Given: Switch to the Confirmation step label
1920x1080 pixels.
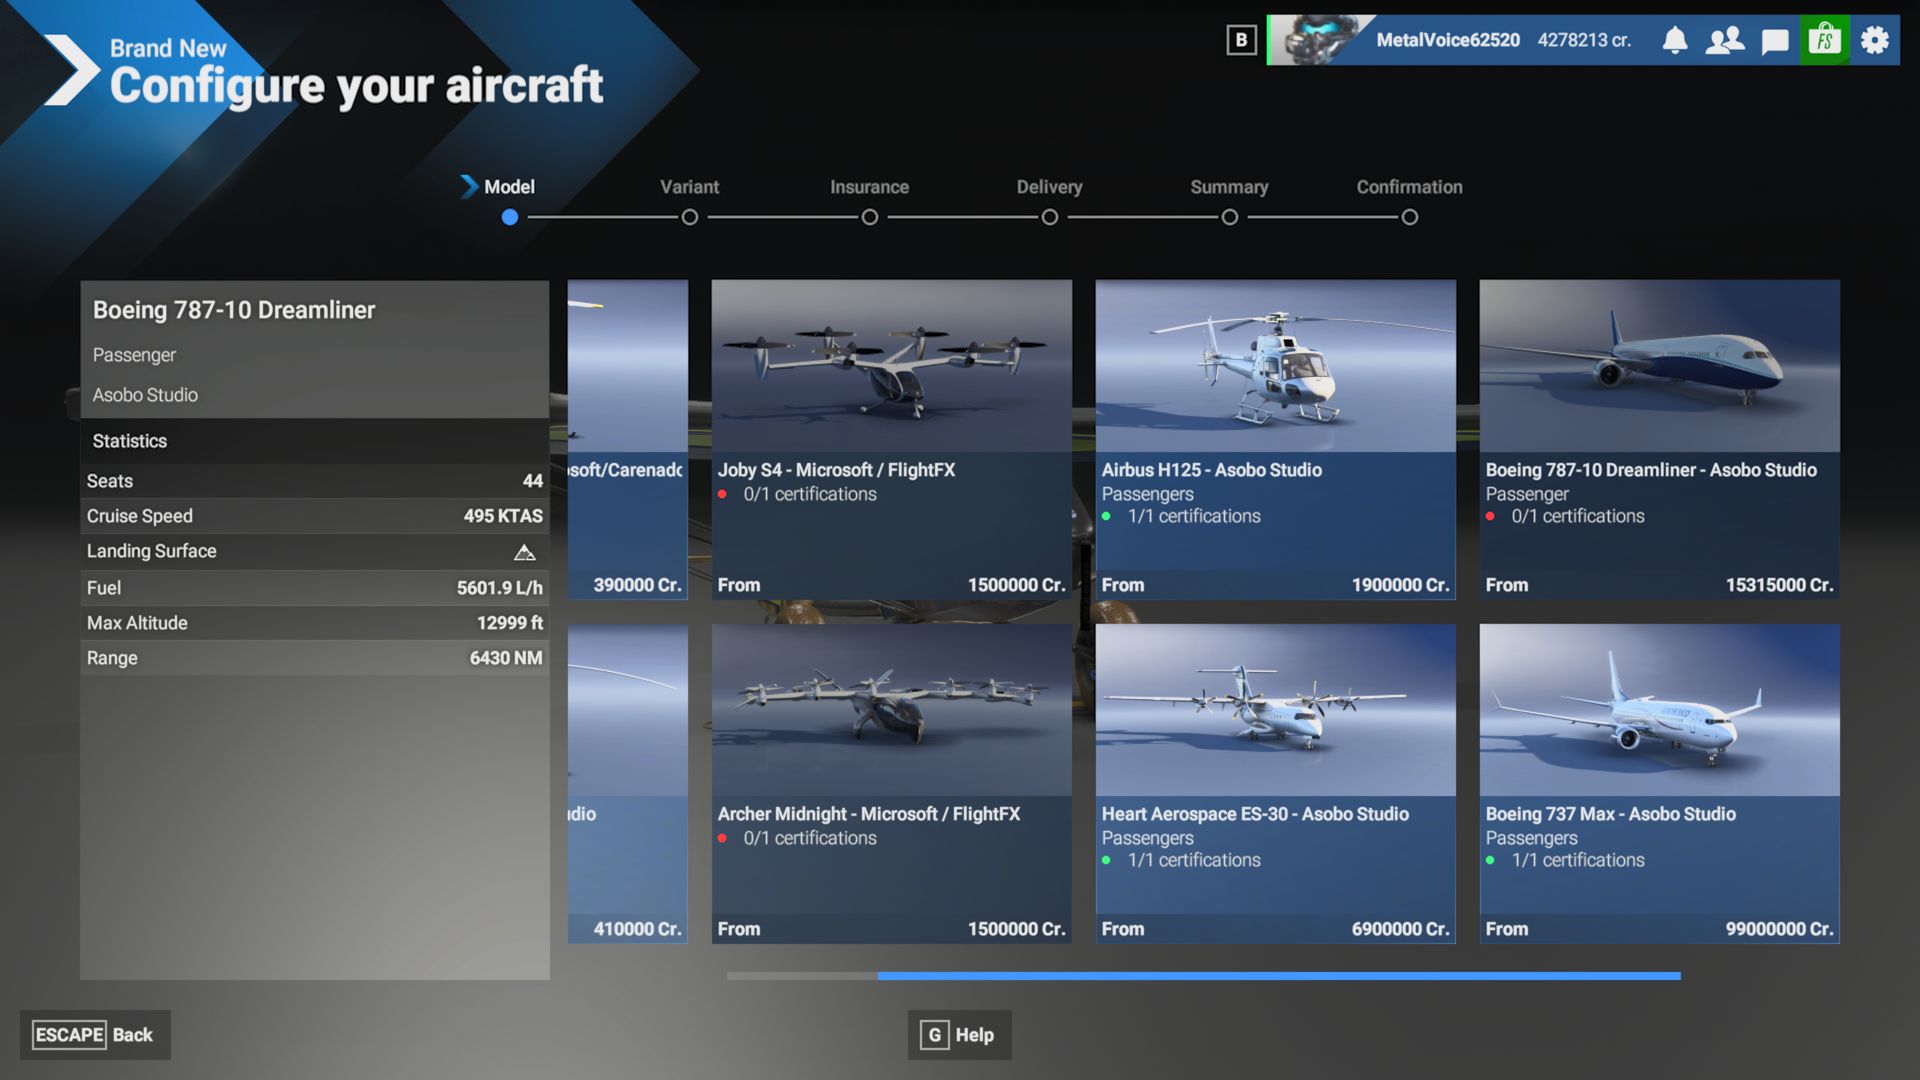Looking at the screenshot, I should pos(1409,187).
